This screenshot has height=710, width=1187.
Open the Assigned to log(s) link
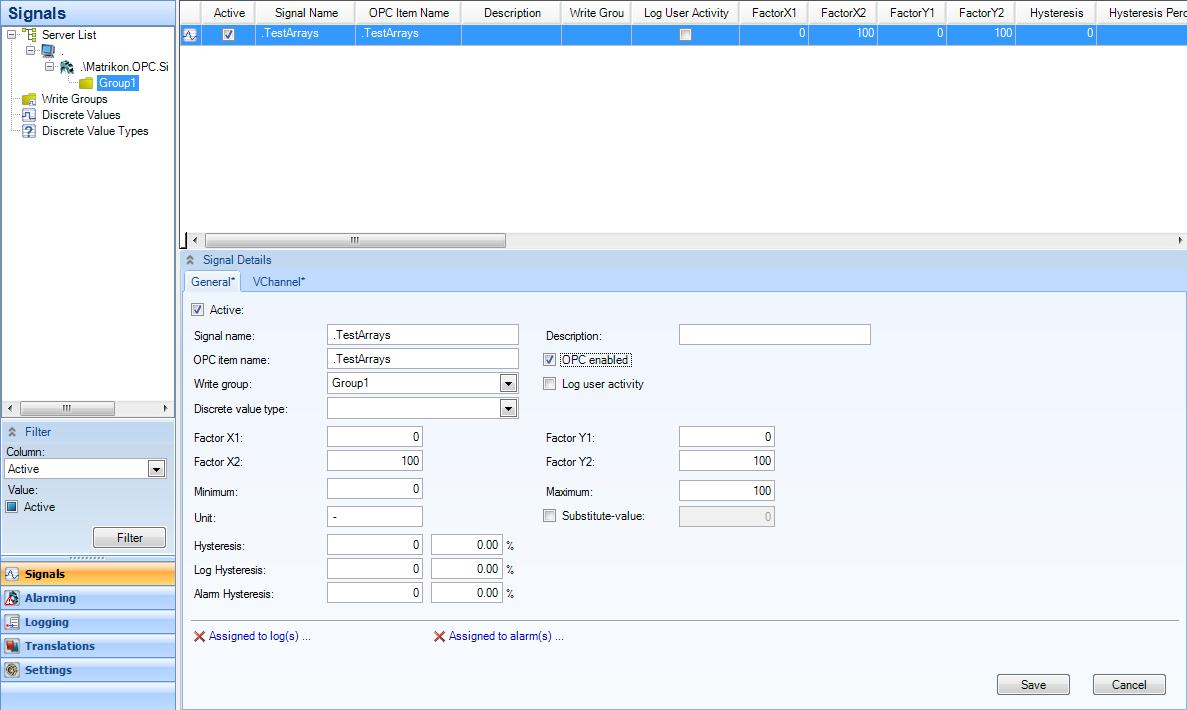(259, 636)
